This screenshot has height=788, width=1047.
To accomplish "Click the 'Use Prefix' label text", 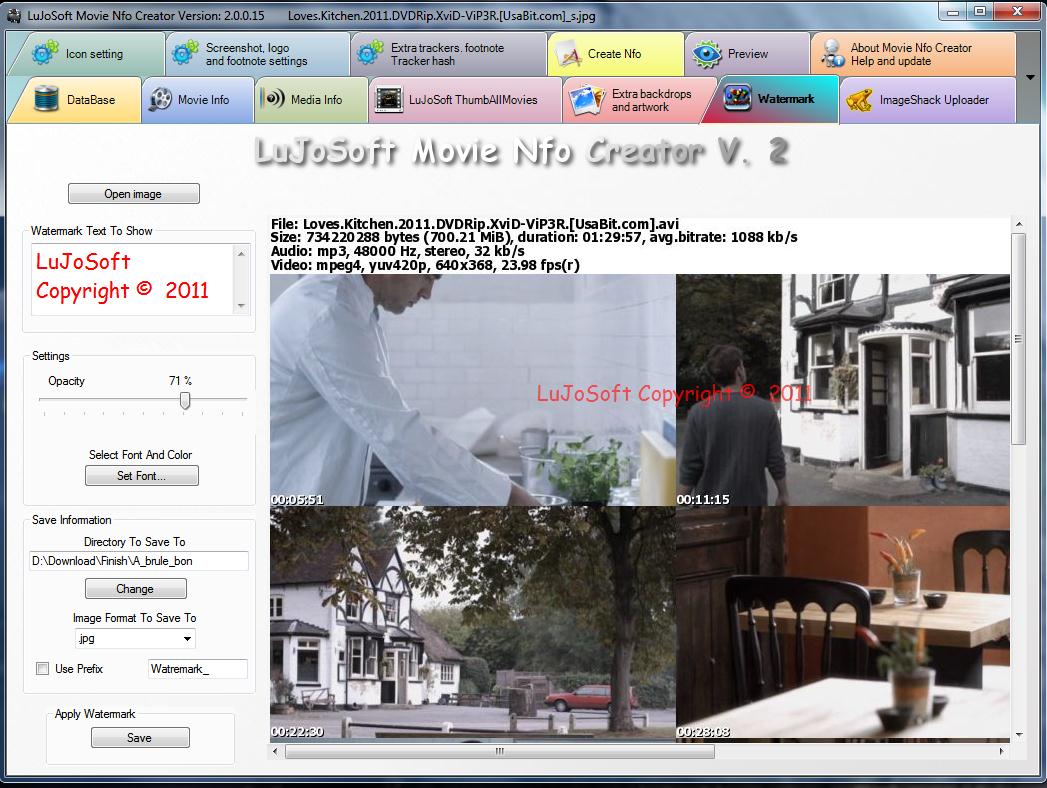I will pos(79,668).
